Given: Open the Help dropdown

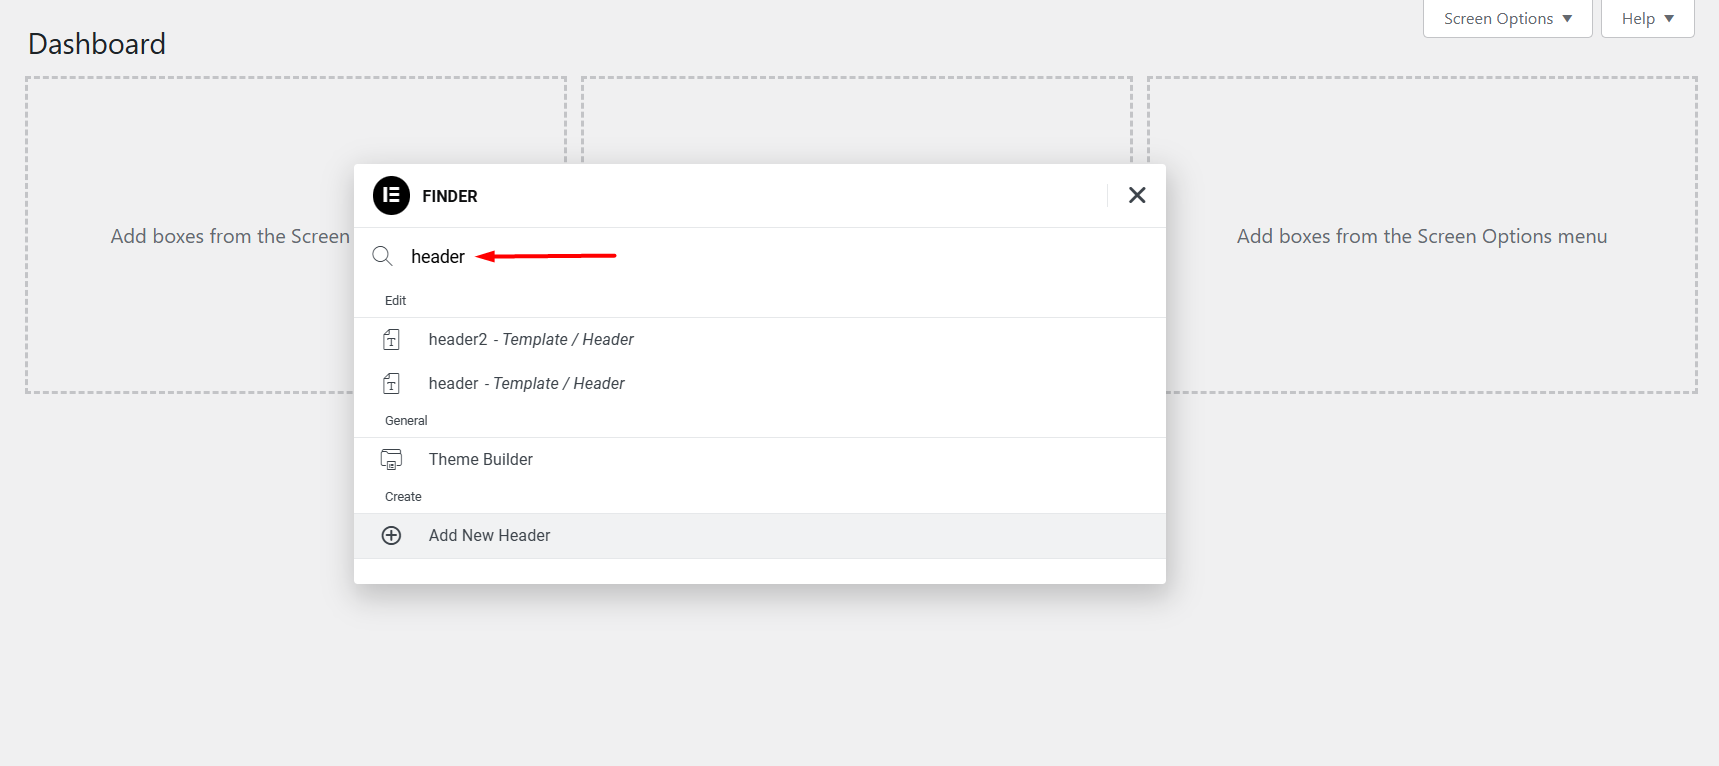Looking at the screenshot, I should 1647,19.
